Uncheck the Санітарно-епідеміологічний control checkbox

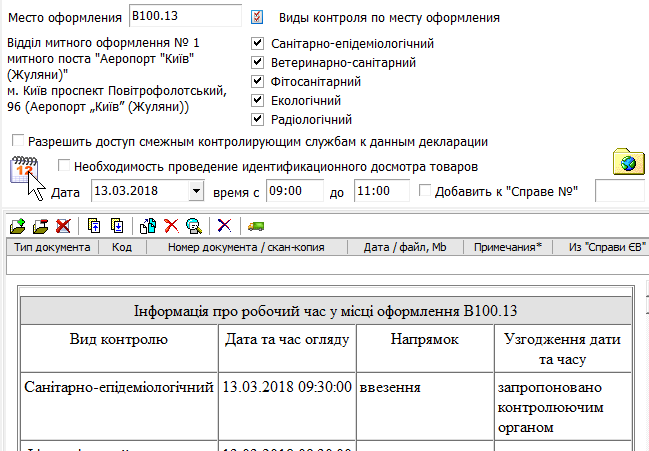point(259,44)
